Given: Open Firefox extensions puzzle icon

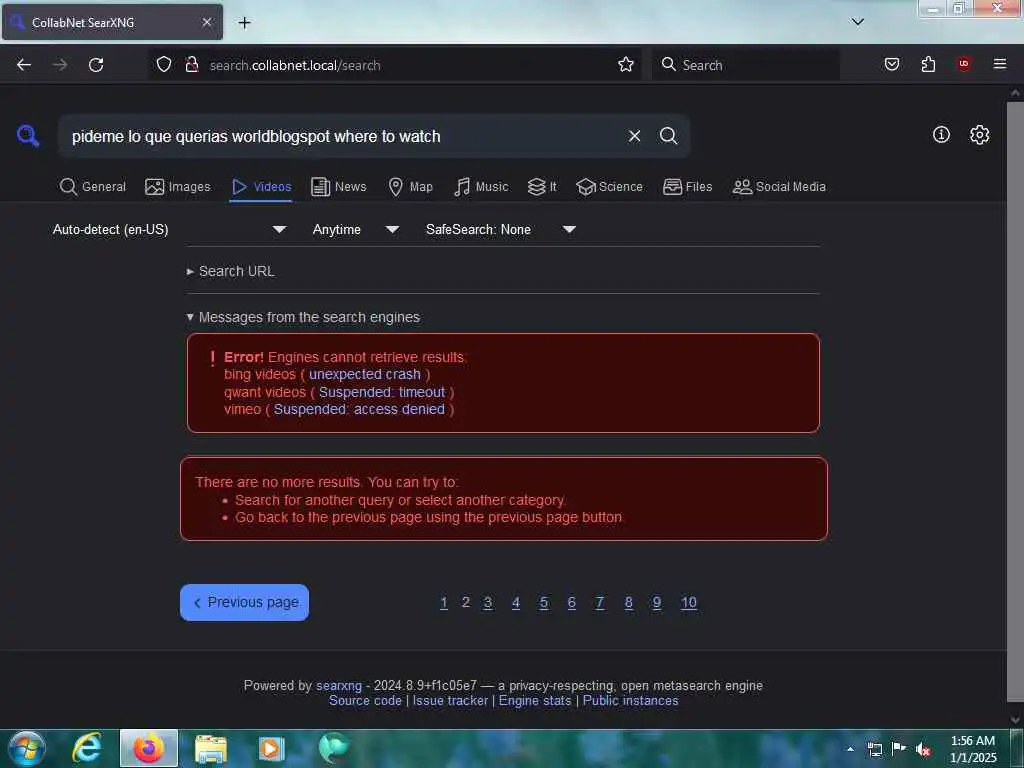Looking at the screenshot, I should [928, 64].
